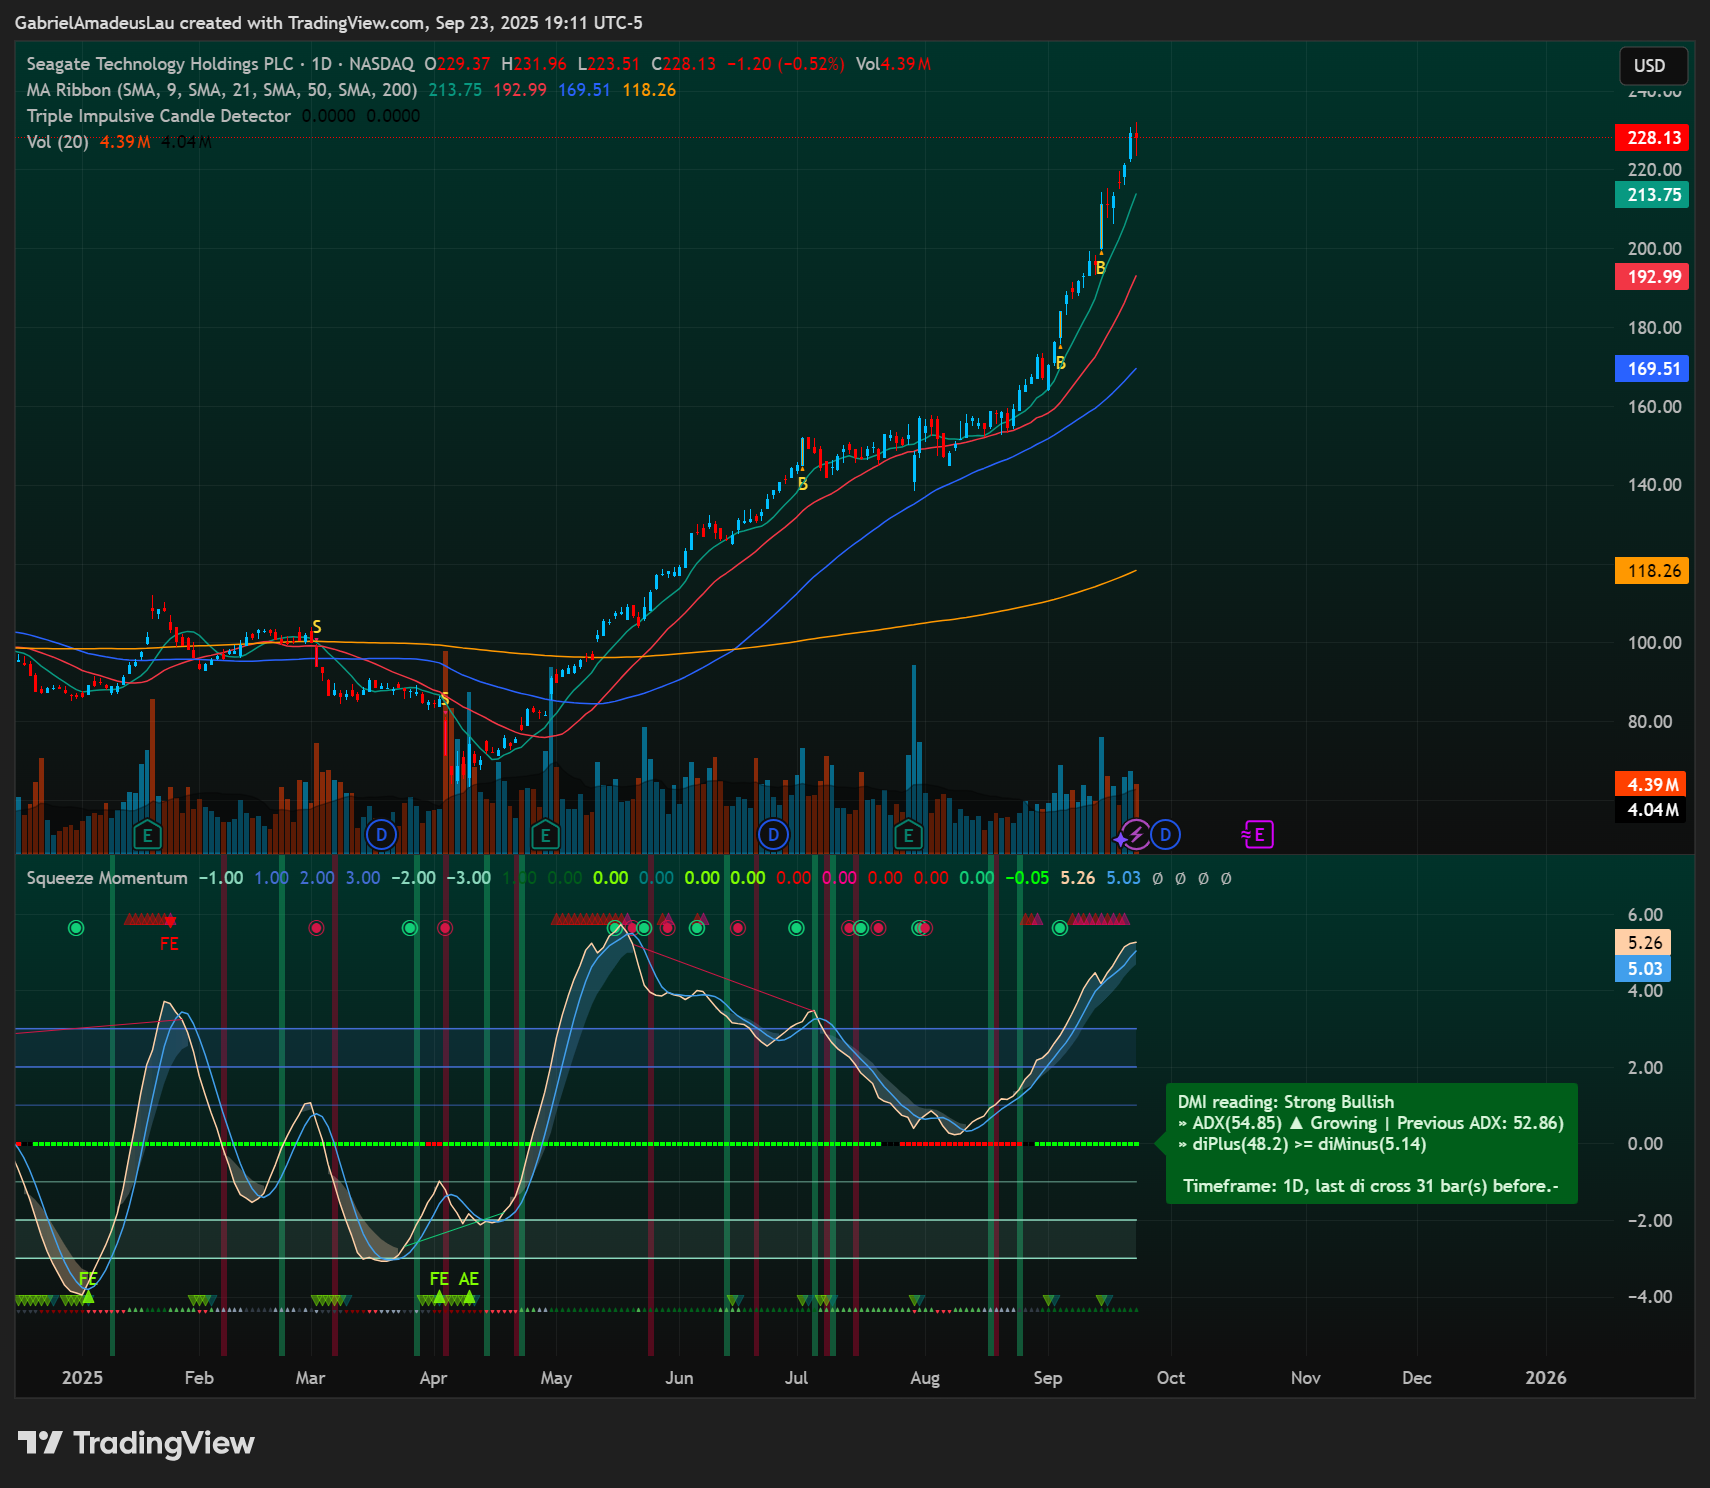Click the yellow B signal near 200 price level

click(1100, 268)
